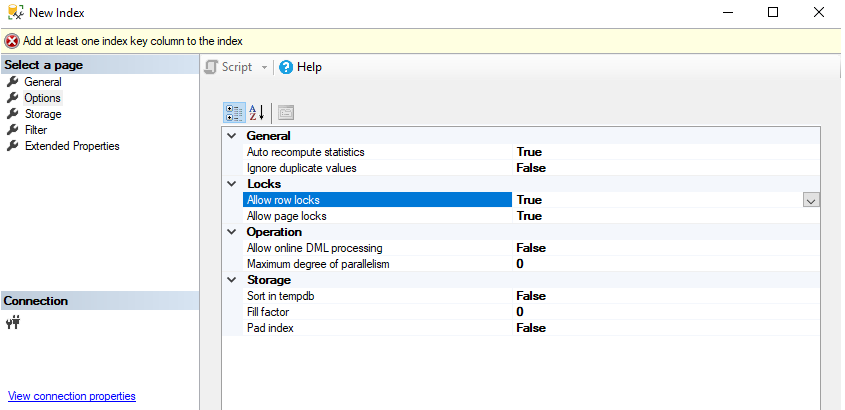This screenshot has height=410, width=845.
Task: Click the Property Pages icon
Action: point(286,112)
